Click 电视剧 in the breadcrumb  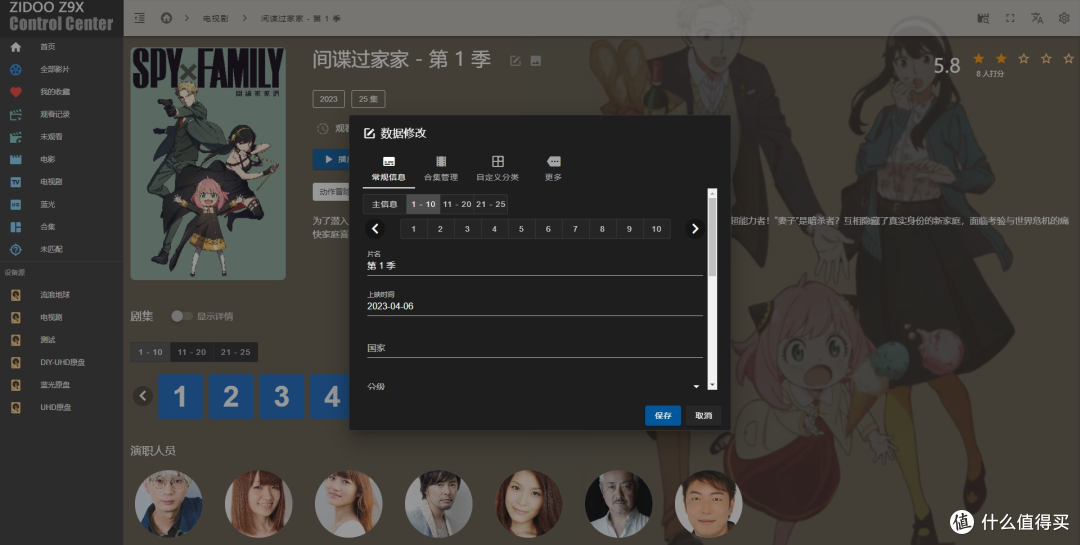tap(216, 19)
